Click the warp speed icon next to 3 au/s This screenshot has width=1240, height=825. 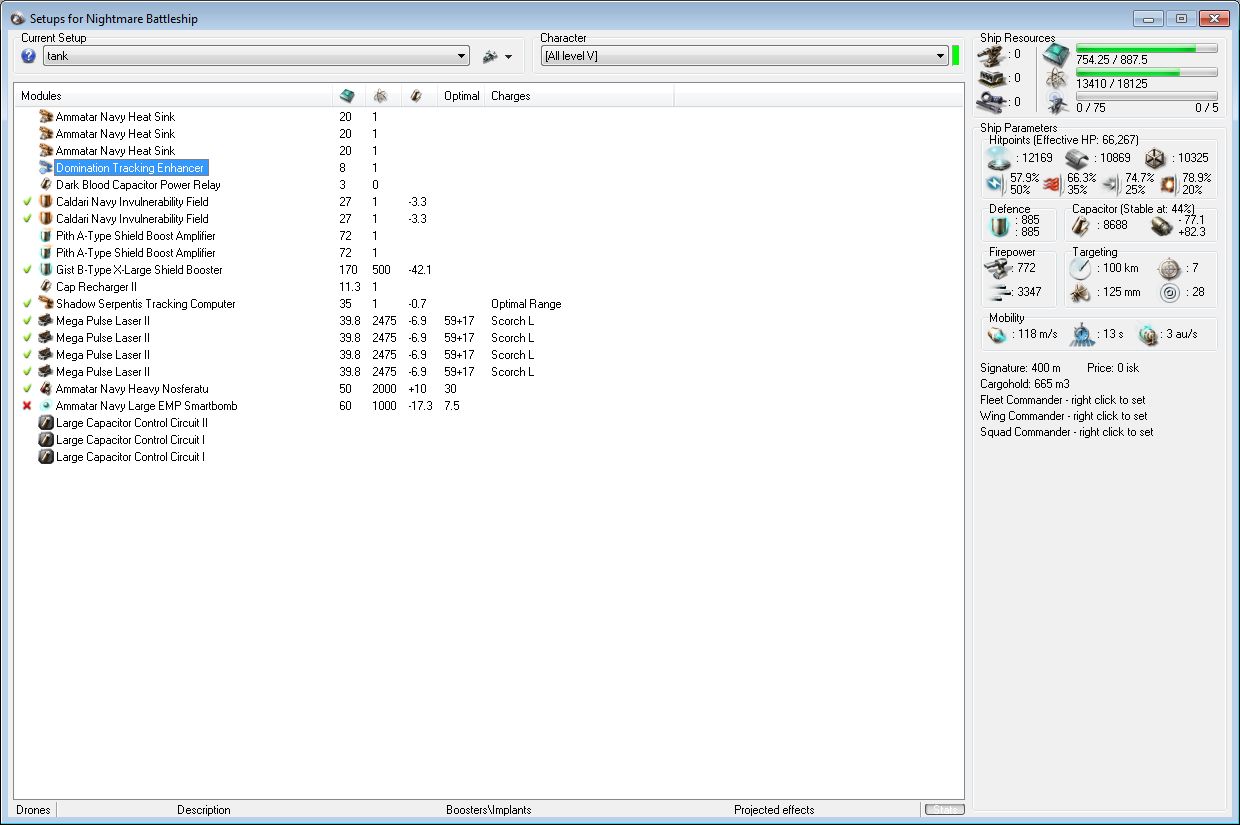click(1147, 335)
